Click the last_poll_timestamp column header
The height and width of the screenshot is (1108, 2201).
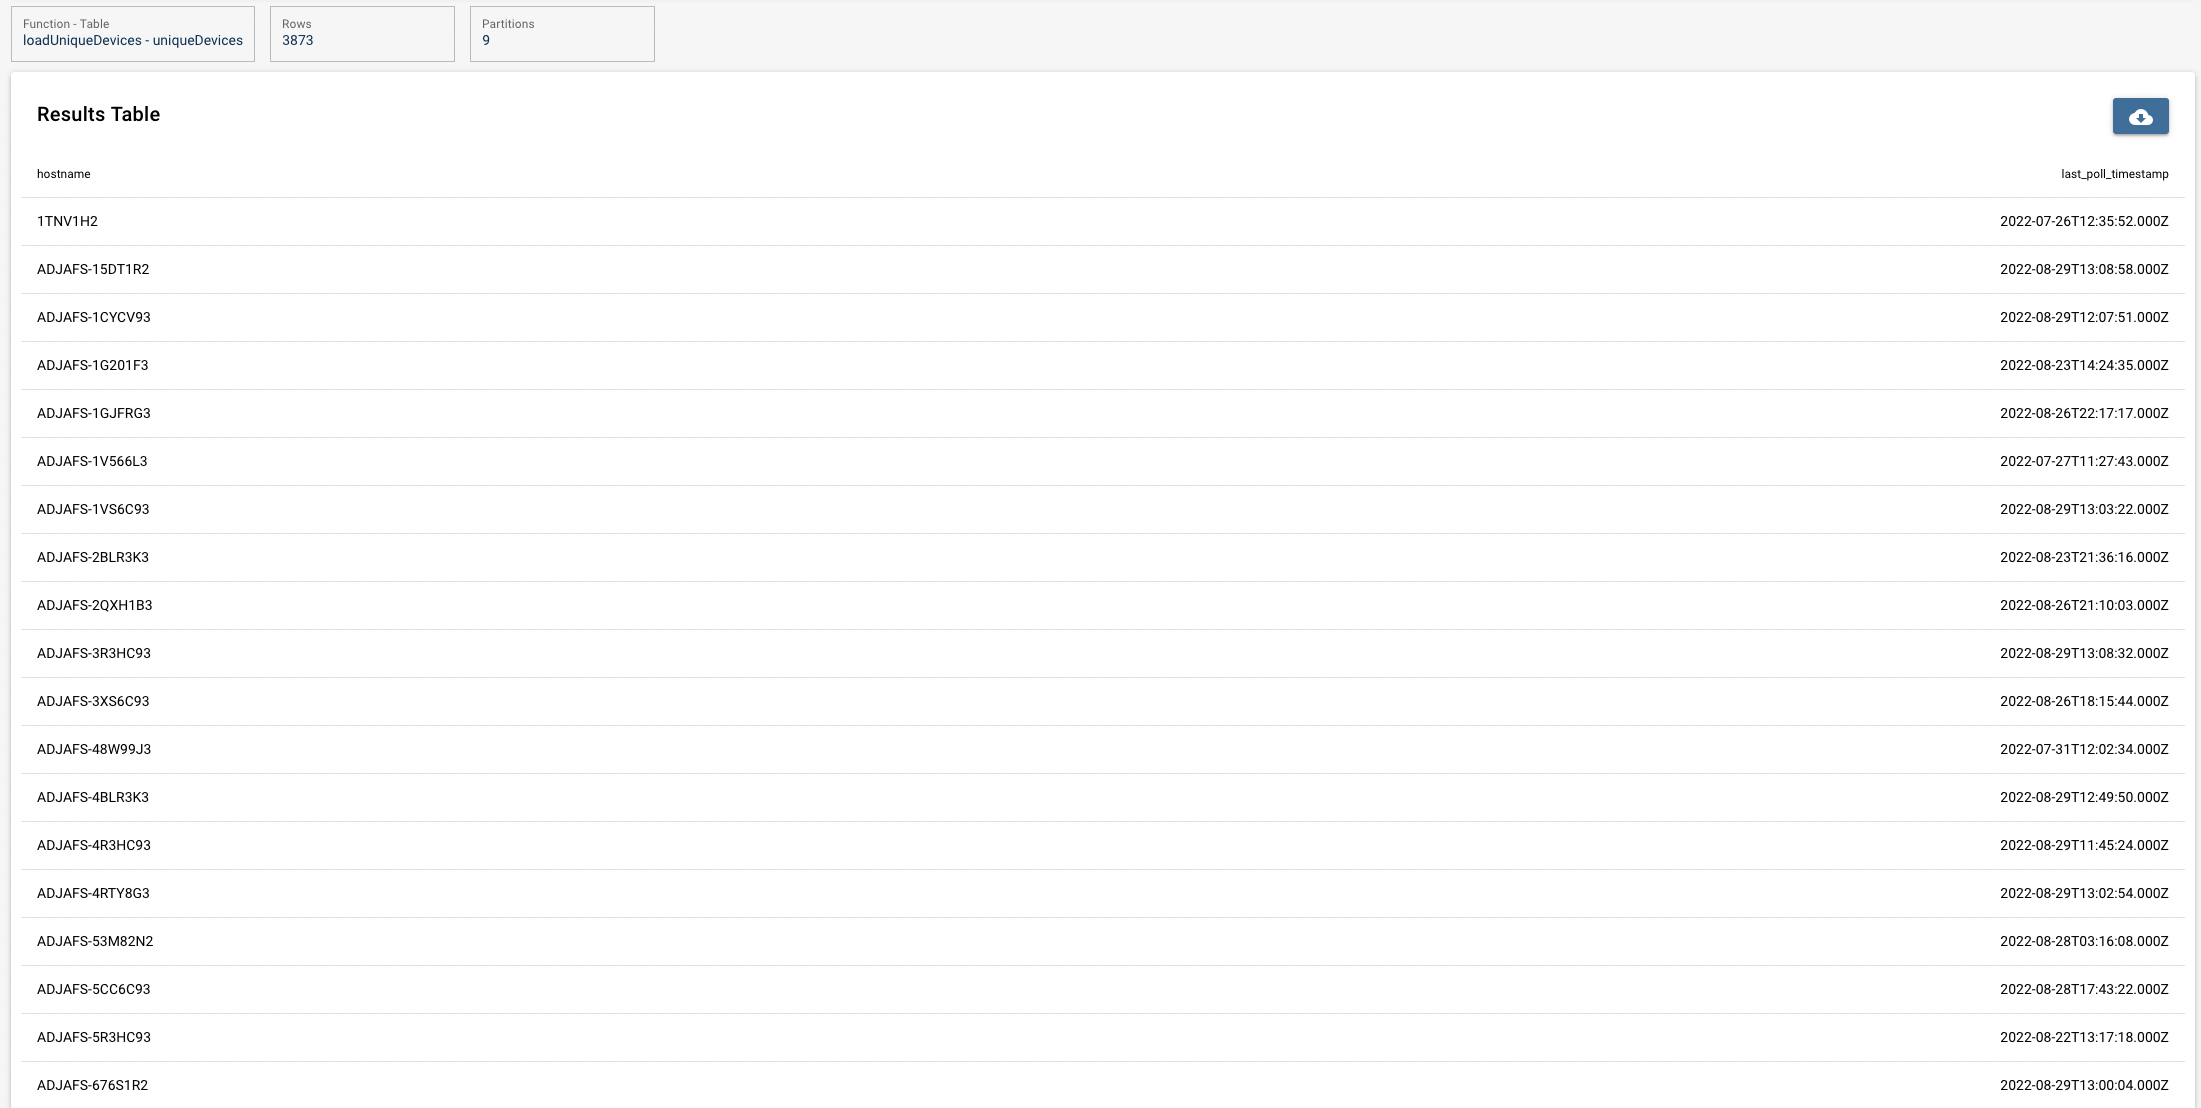pyautogui.click(x=2114, y=174)
